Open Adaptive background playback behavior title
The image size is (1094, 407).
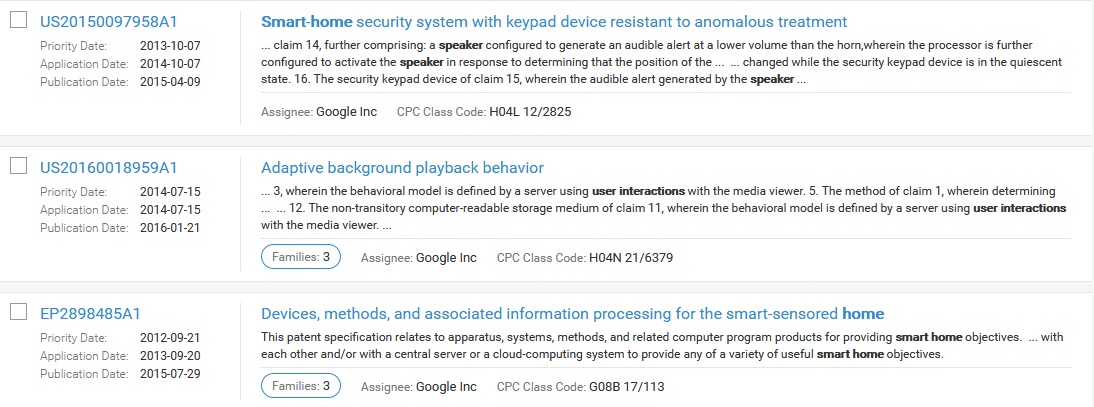(402, 167)
